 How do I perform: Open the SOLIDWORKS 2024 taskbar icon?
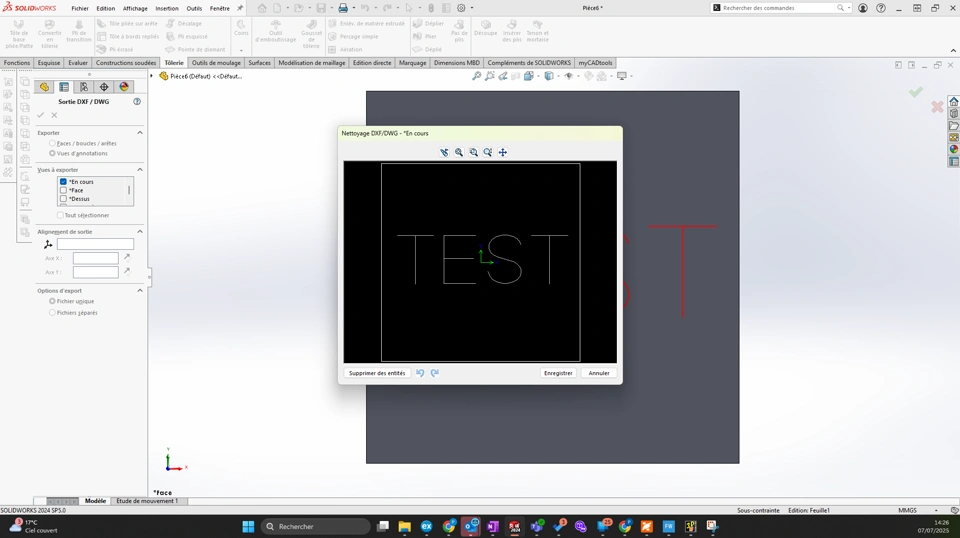pos(514,526)
